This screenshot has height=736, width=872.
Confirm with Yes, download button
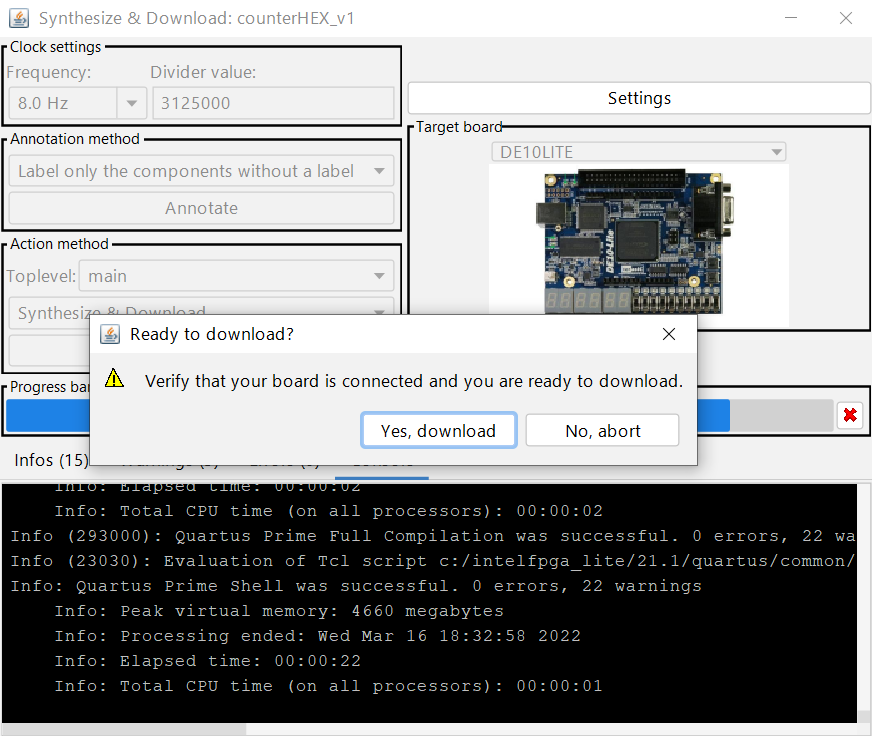[x=438, y=431]
